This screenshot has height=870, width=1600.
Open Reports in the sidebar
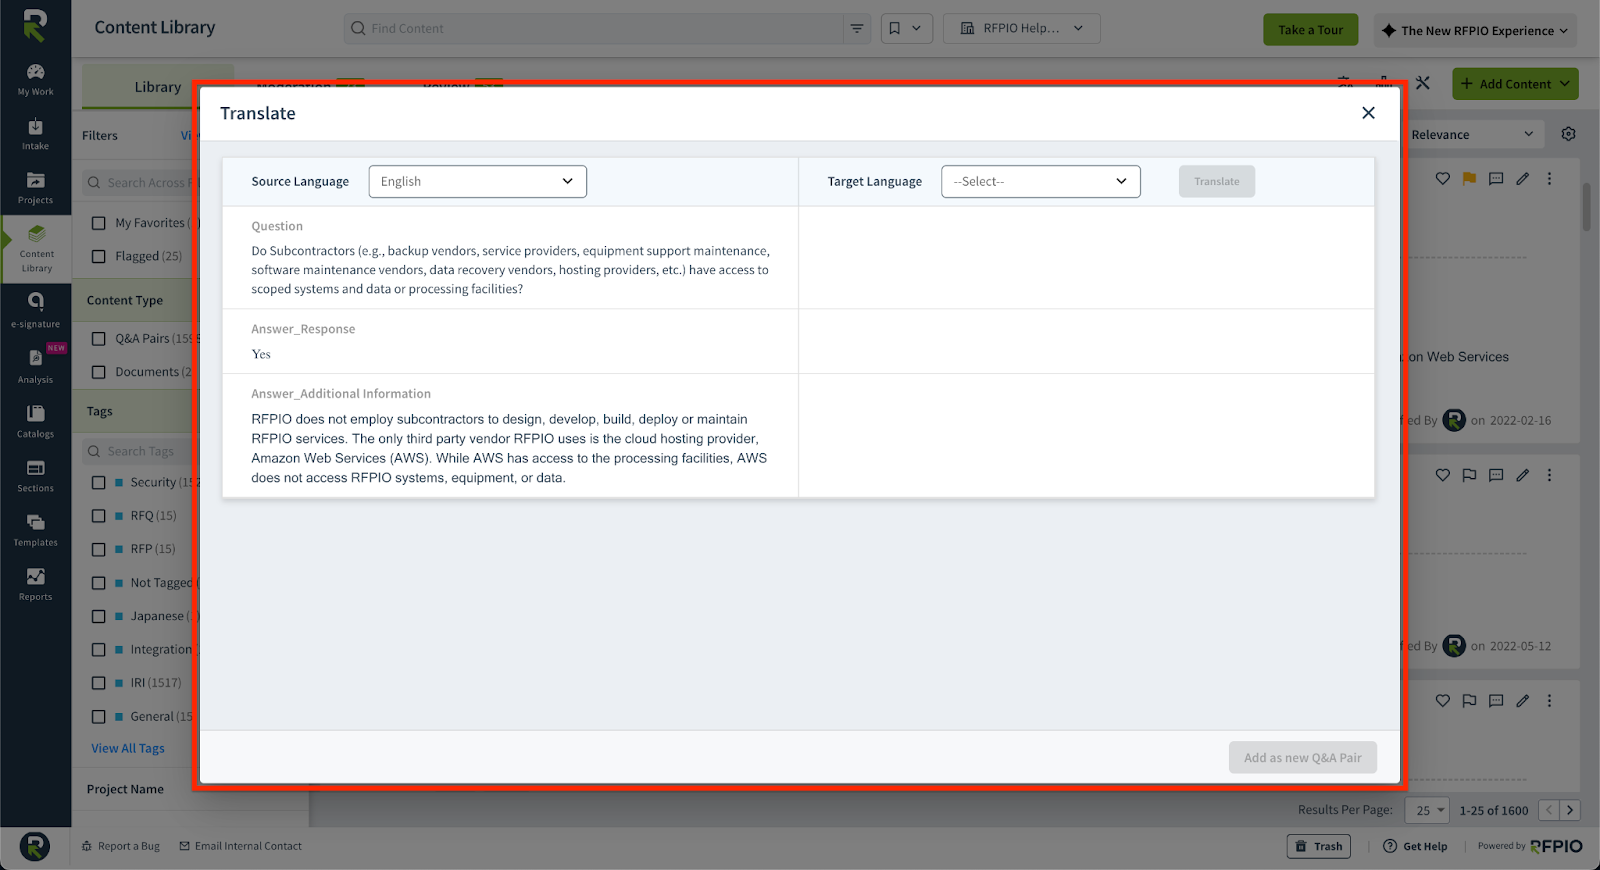[35, 584]
